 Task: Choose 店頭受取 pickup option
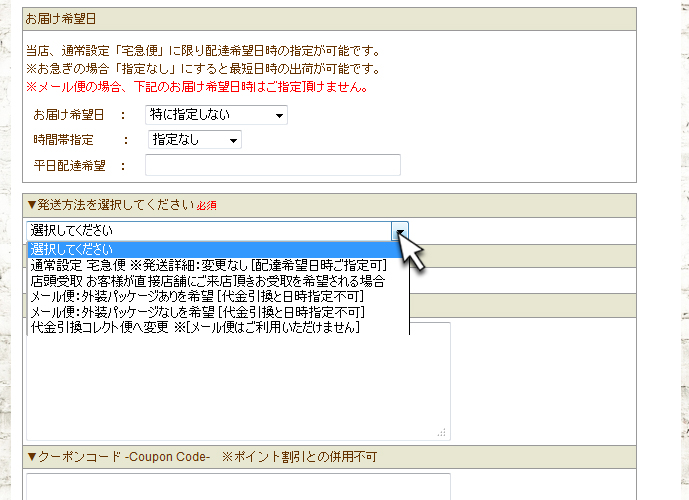[x=208, y=281]
